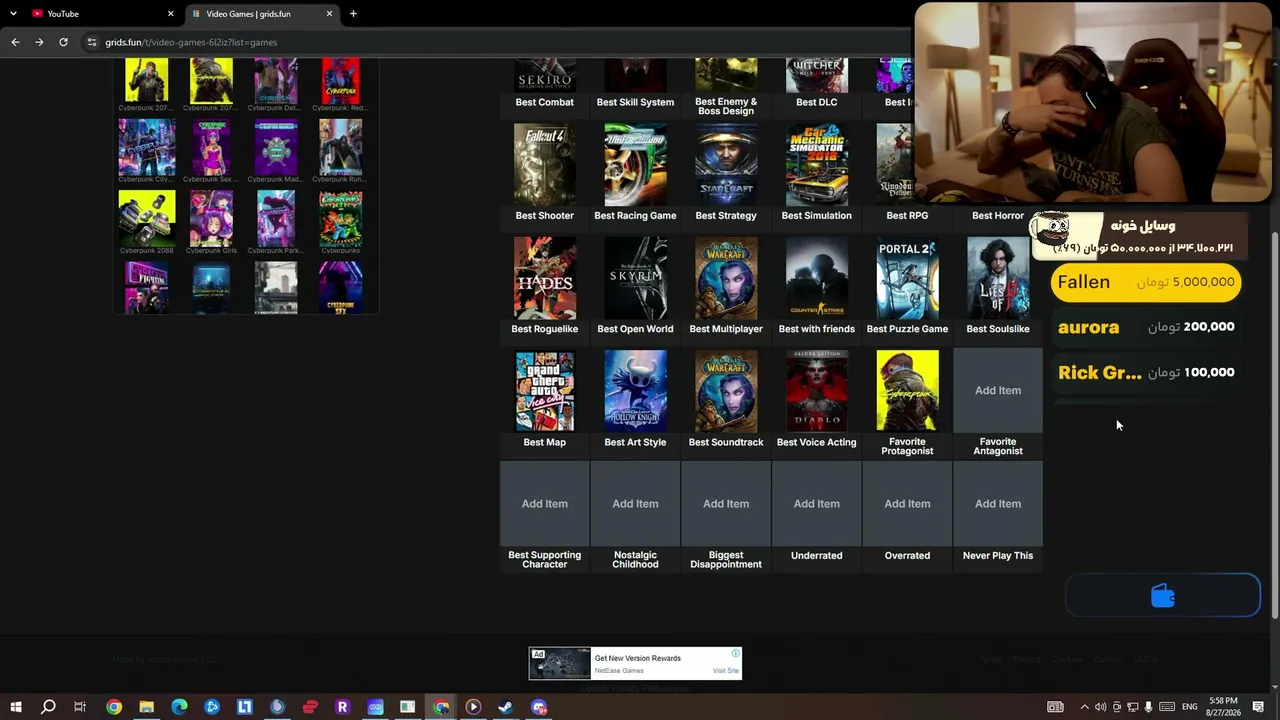Go forward with the browser forward arrow

pos(39,42)
